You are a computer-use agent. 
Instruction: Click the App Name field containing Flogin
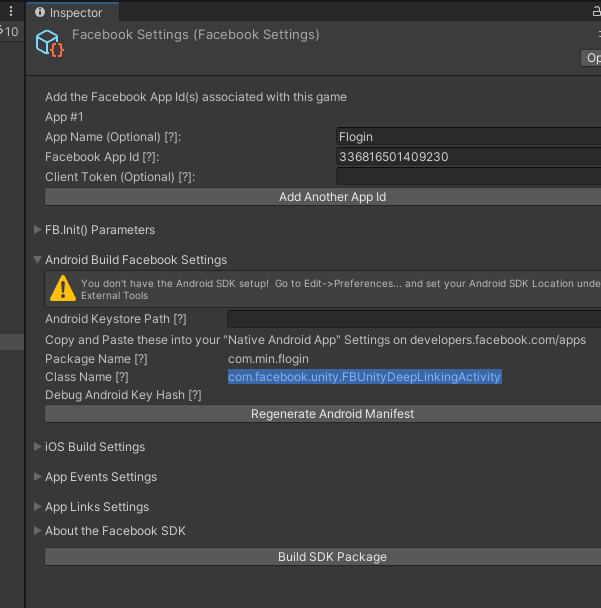click(468, 136)
